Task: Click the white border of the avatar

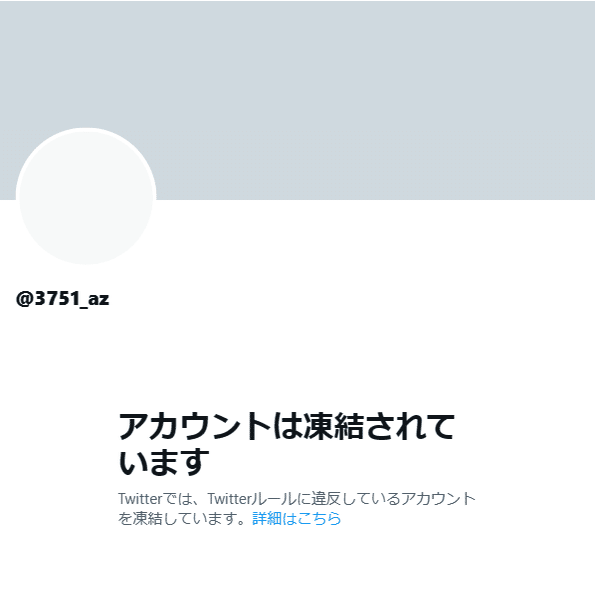Action: (x=86, y=130)
